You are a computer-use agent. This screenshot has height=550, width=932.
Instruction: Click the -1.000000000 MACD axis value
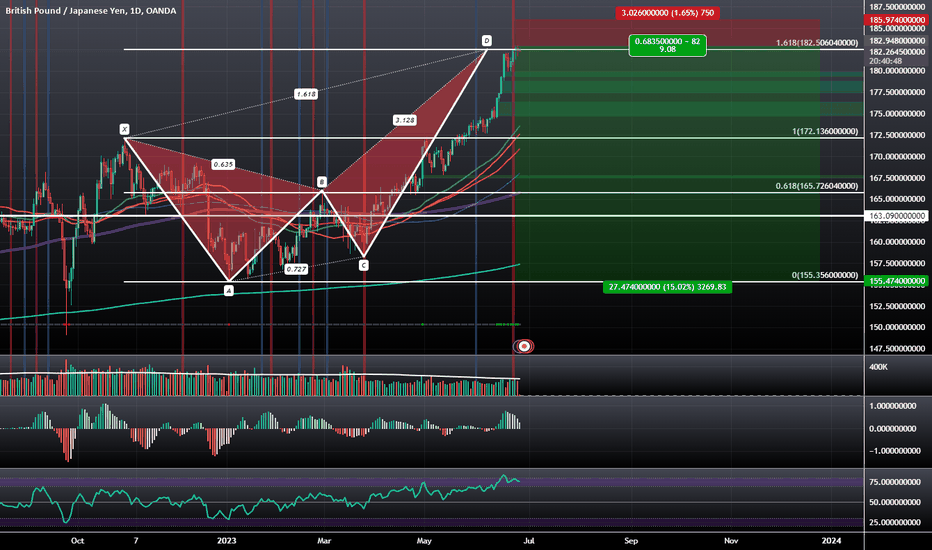pyautogui.click(x=895, y=451)
